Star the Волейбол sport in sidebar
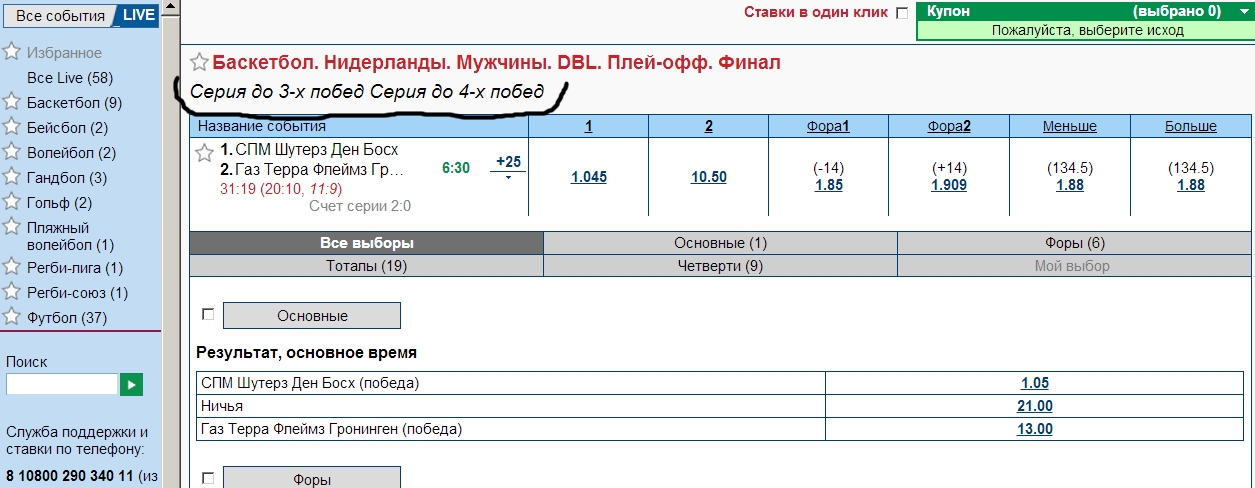Image resolution: width=1255 pixels, height=488 pixels. point(11,152)
